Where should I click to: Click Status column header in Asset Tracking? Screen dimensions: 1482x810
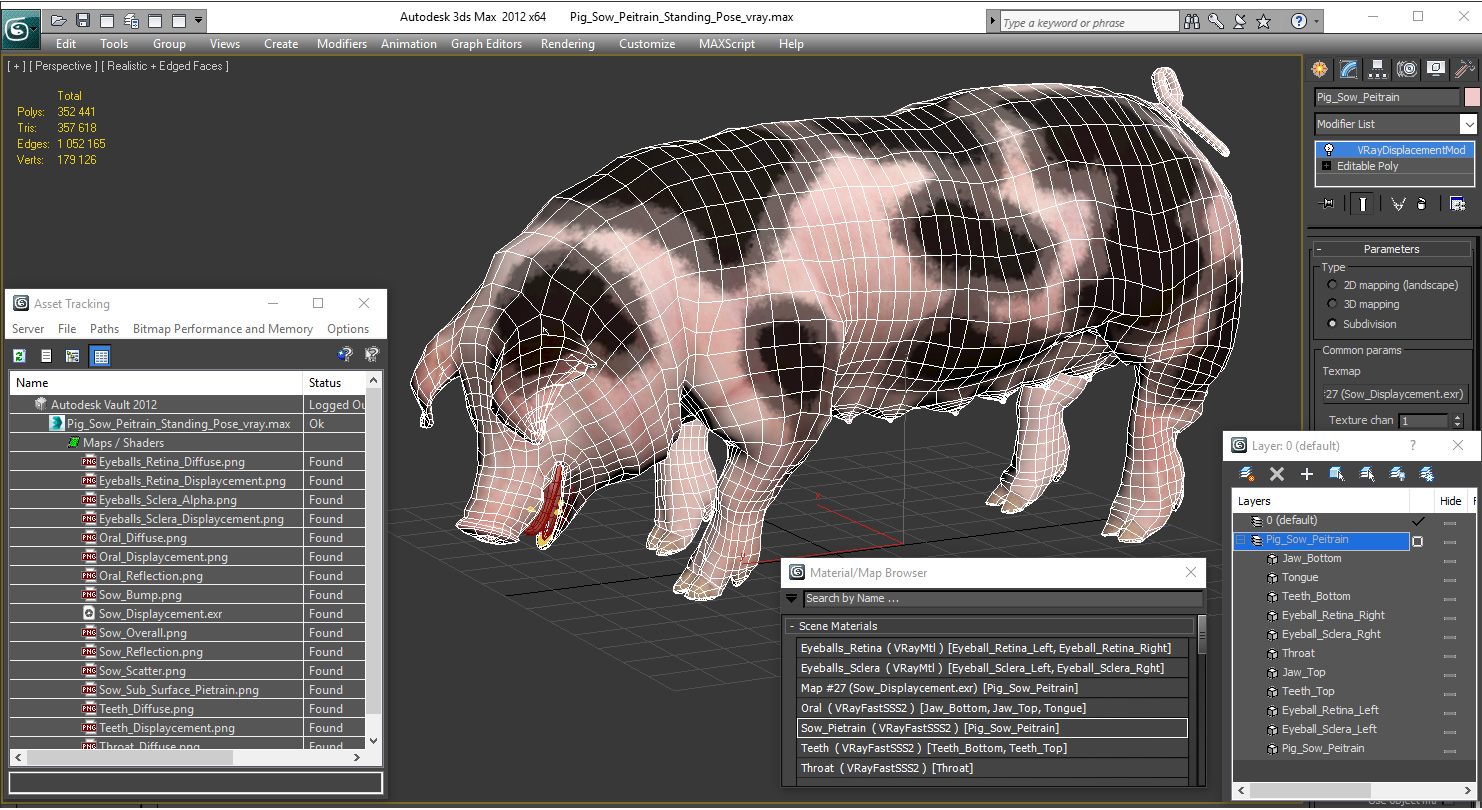(x=334, y=383)
